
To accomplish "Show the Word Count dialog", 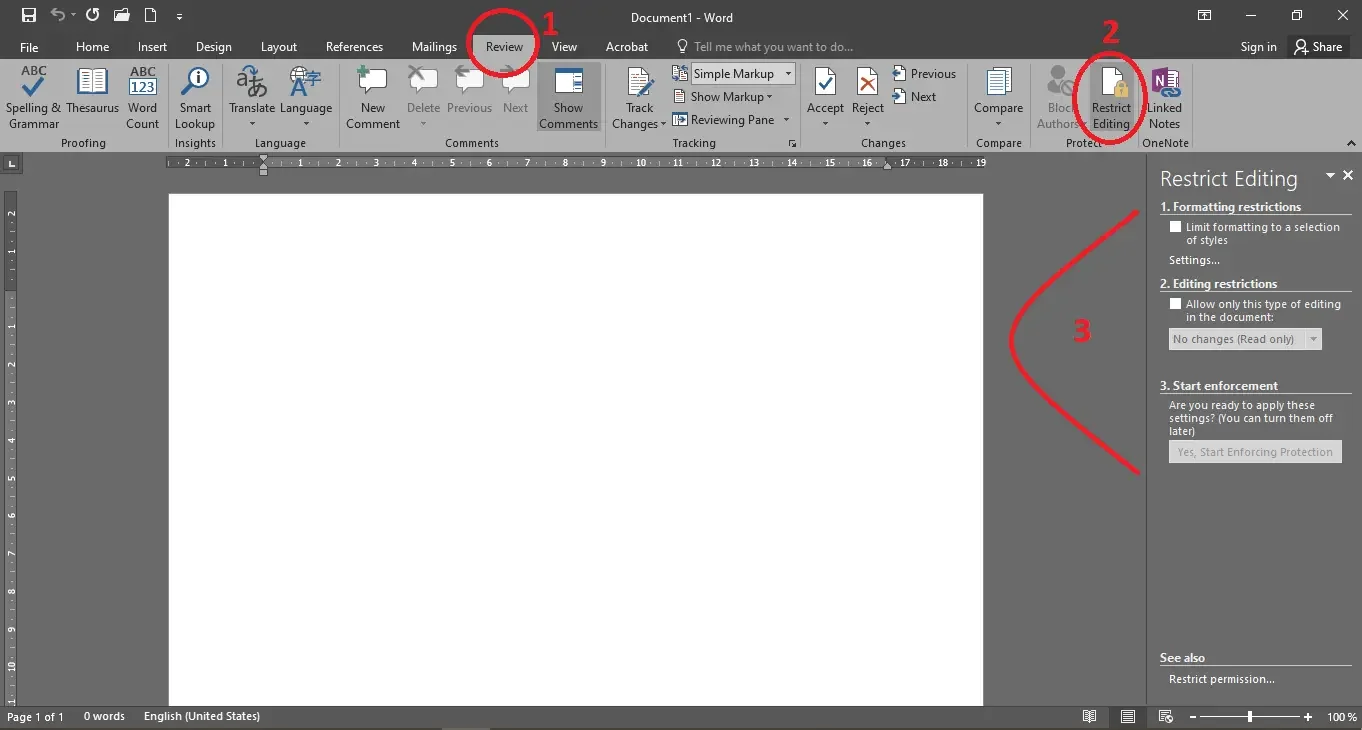I will click(x=143, y=98).
